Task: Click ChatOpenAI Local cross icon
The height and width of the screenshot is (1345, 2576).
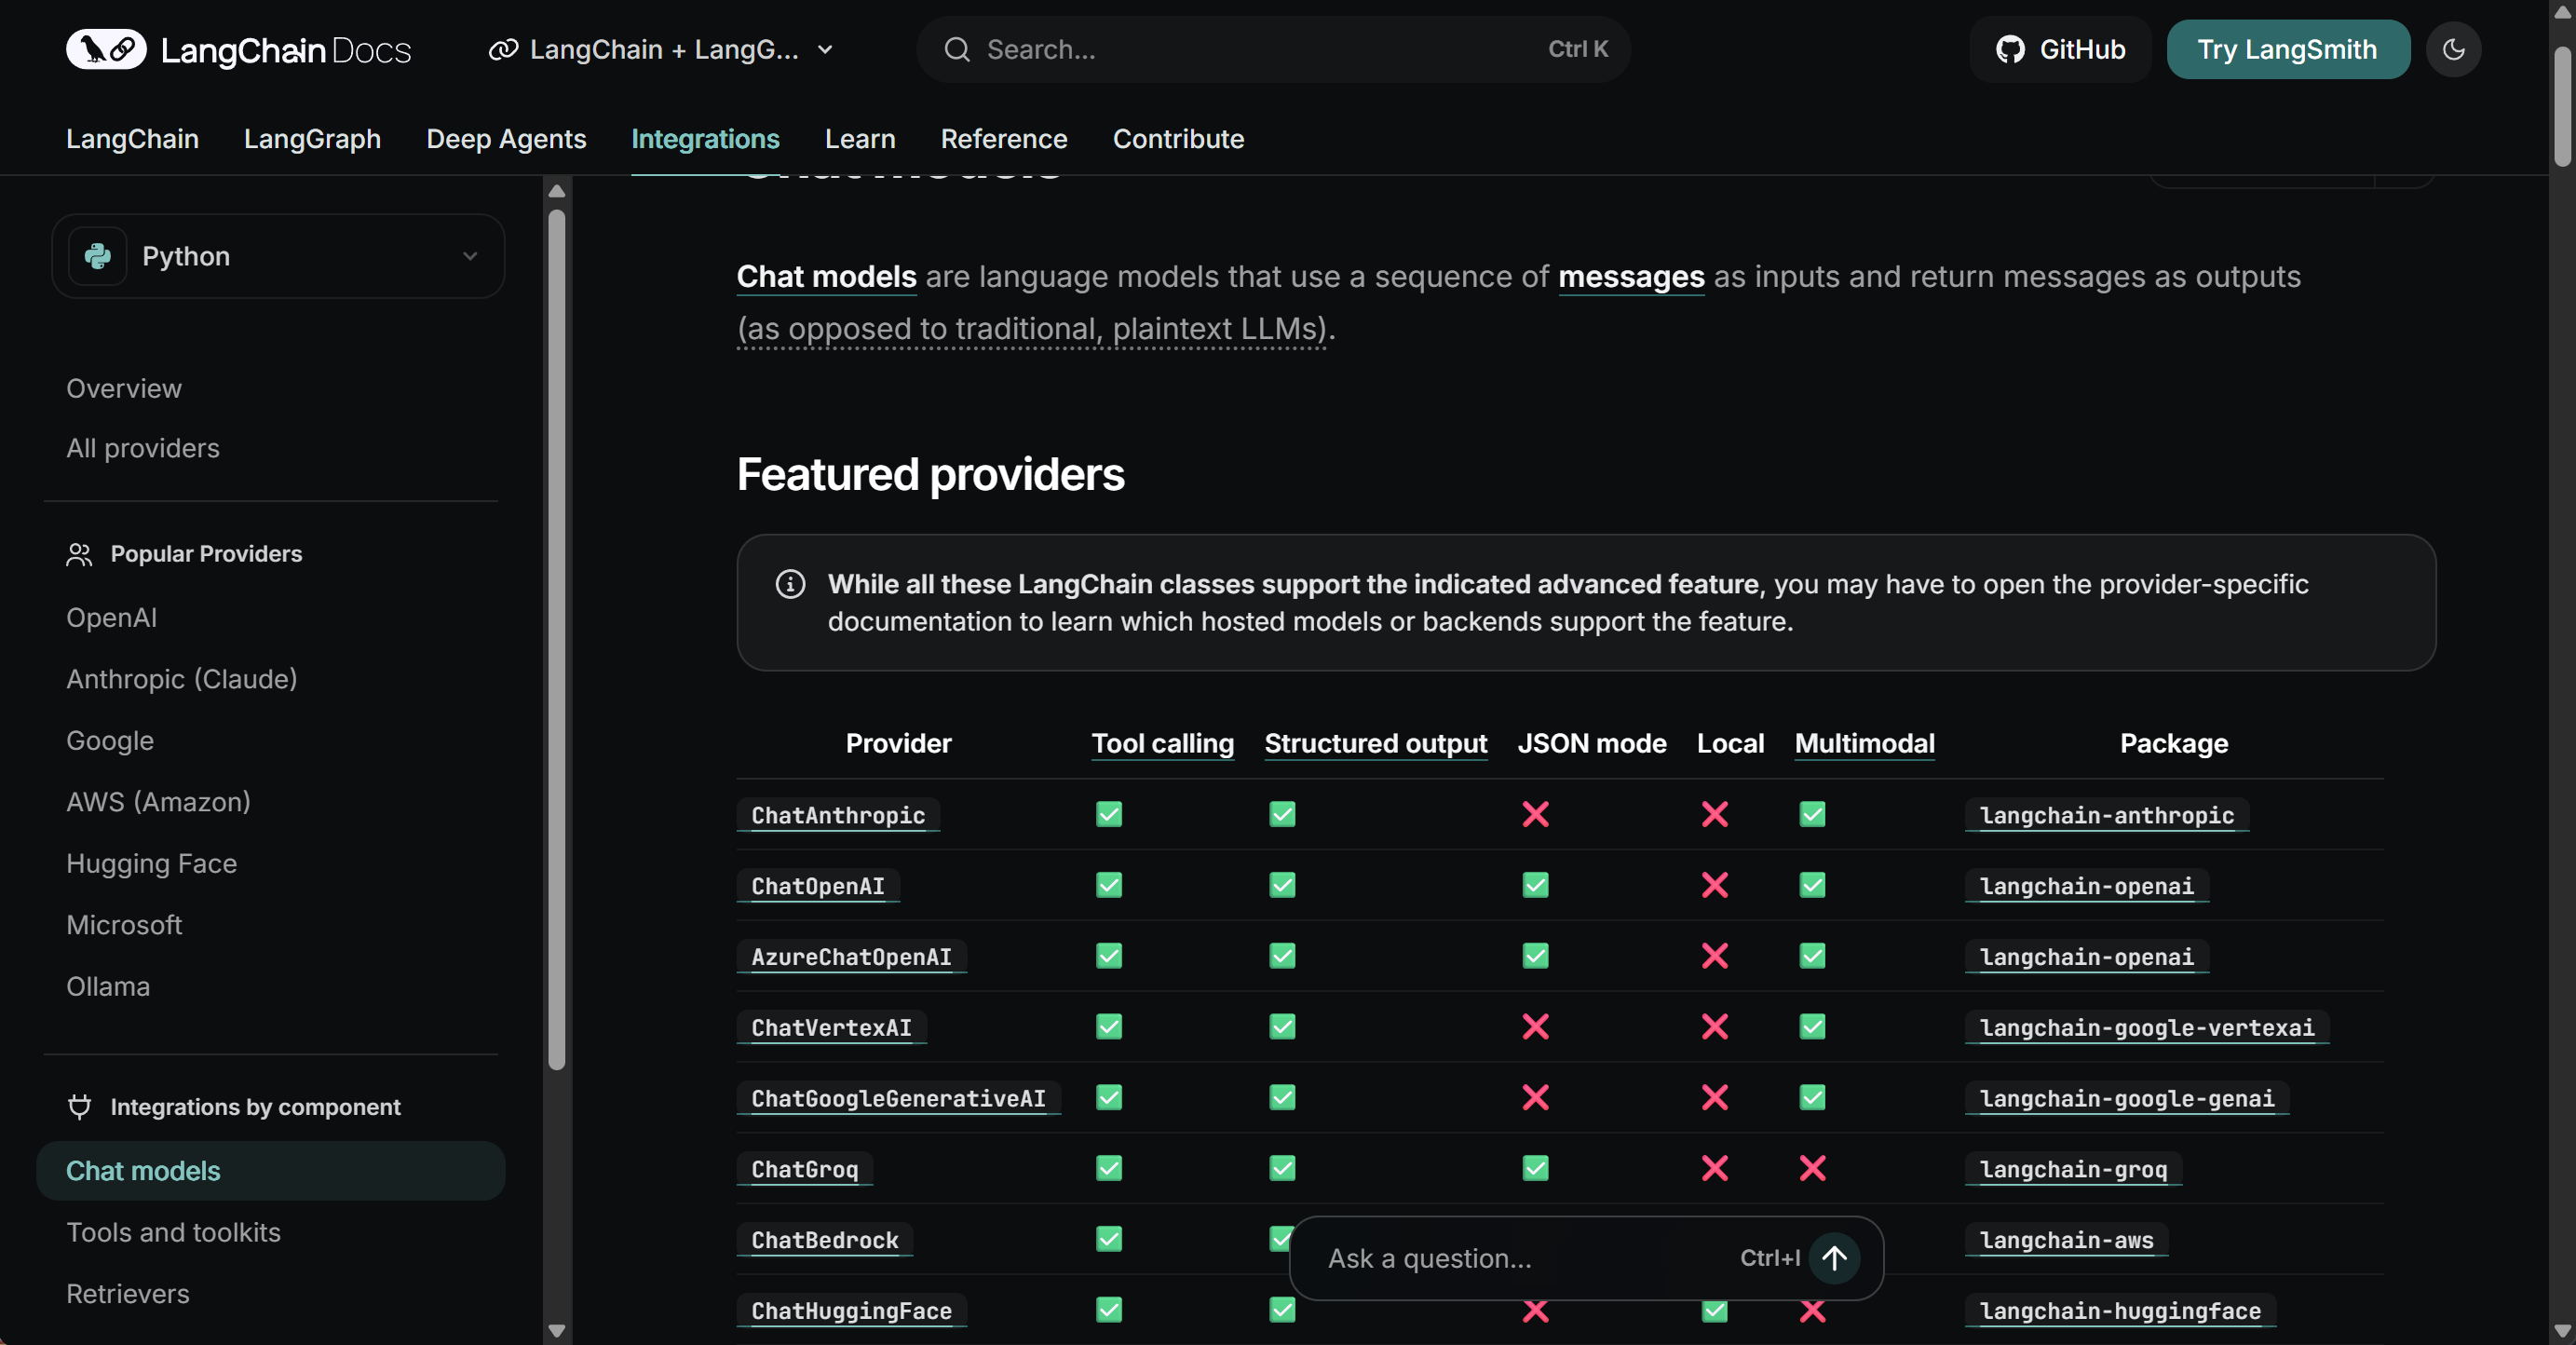Action: [1714, 885]
